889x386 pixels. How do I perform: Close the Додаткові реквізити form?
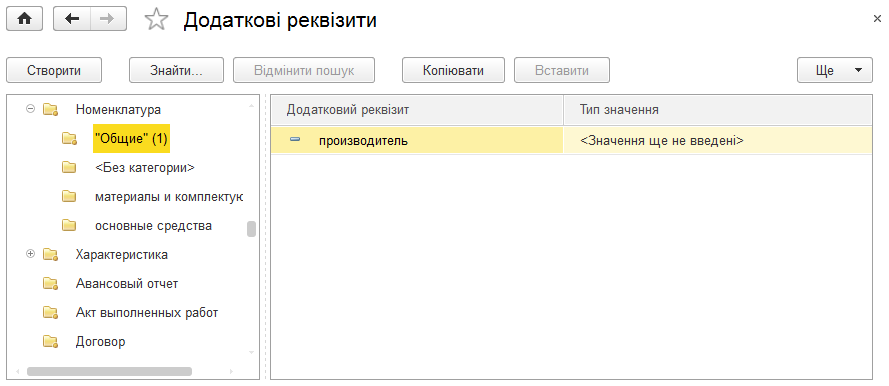point(877,19)
